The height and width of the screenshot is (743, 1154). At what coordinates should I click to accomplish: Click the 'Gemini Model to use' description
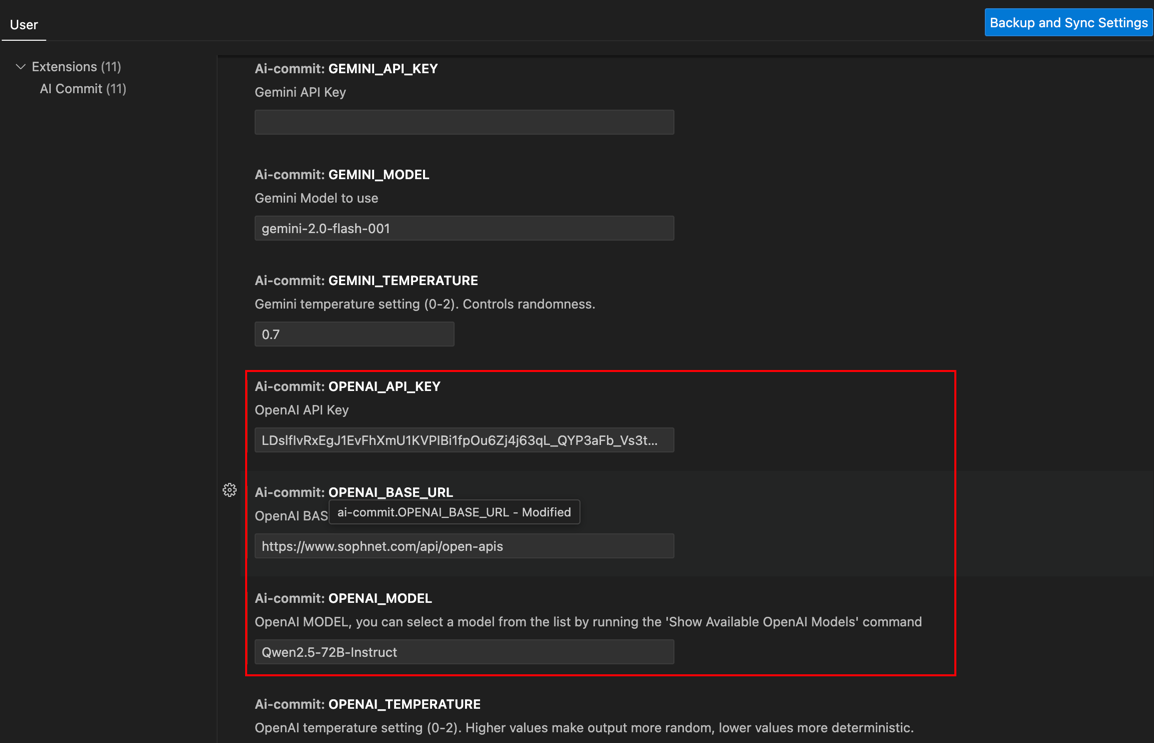316,198
